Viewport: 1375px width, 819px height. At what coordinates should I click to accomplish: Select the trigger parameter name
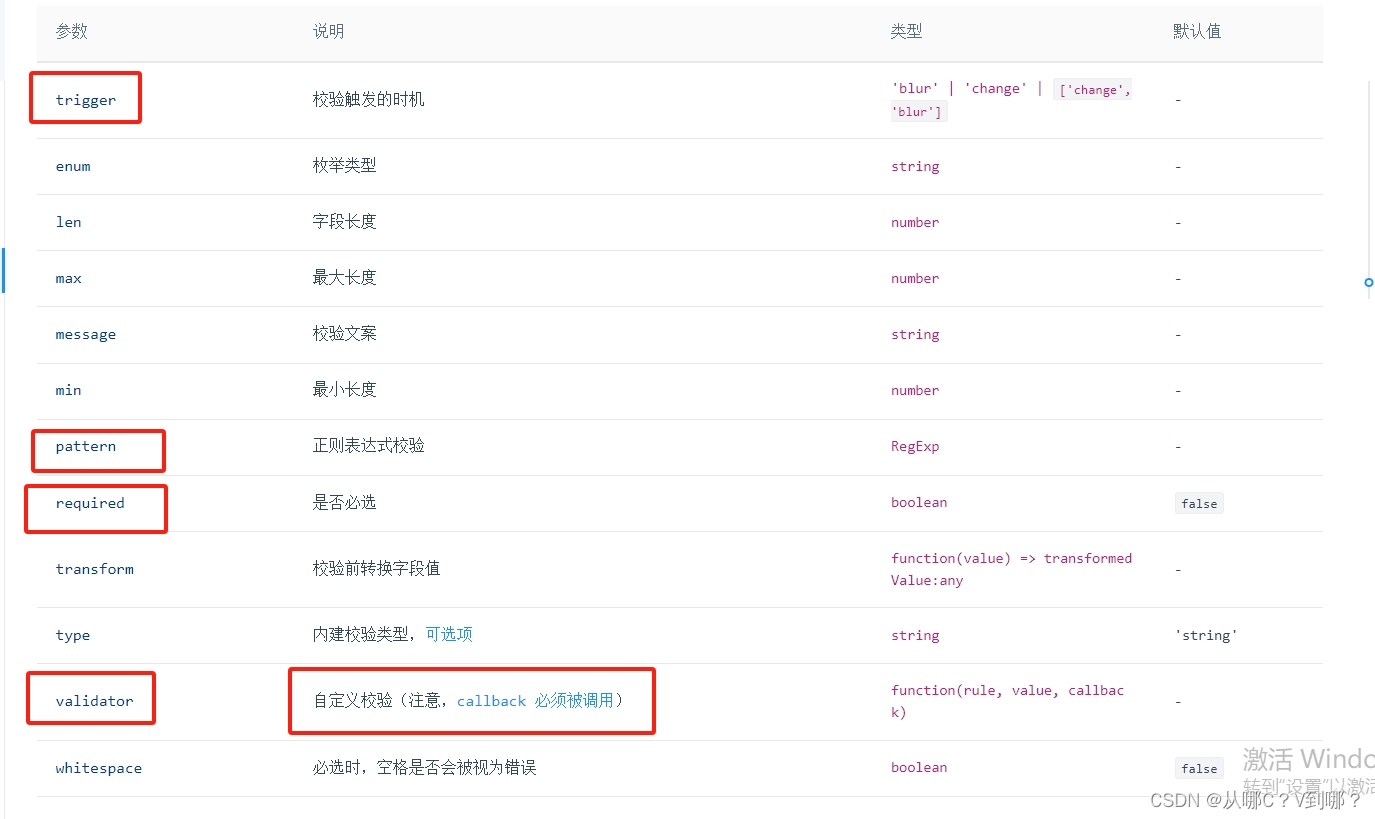click(x=84, y=97)
